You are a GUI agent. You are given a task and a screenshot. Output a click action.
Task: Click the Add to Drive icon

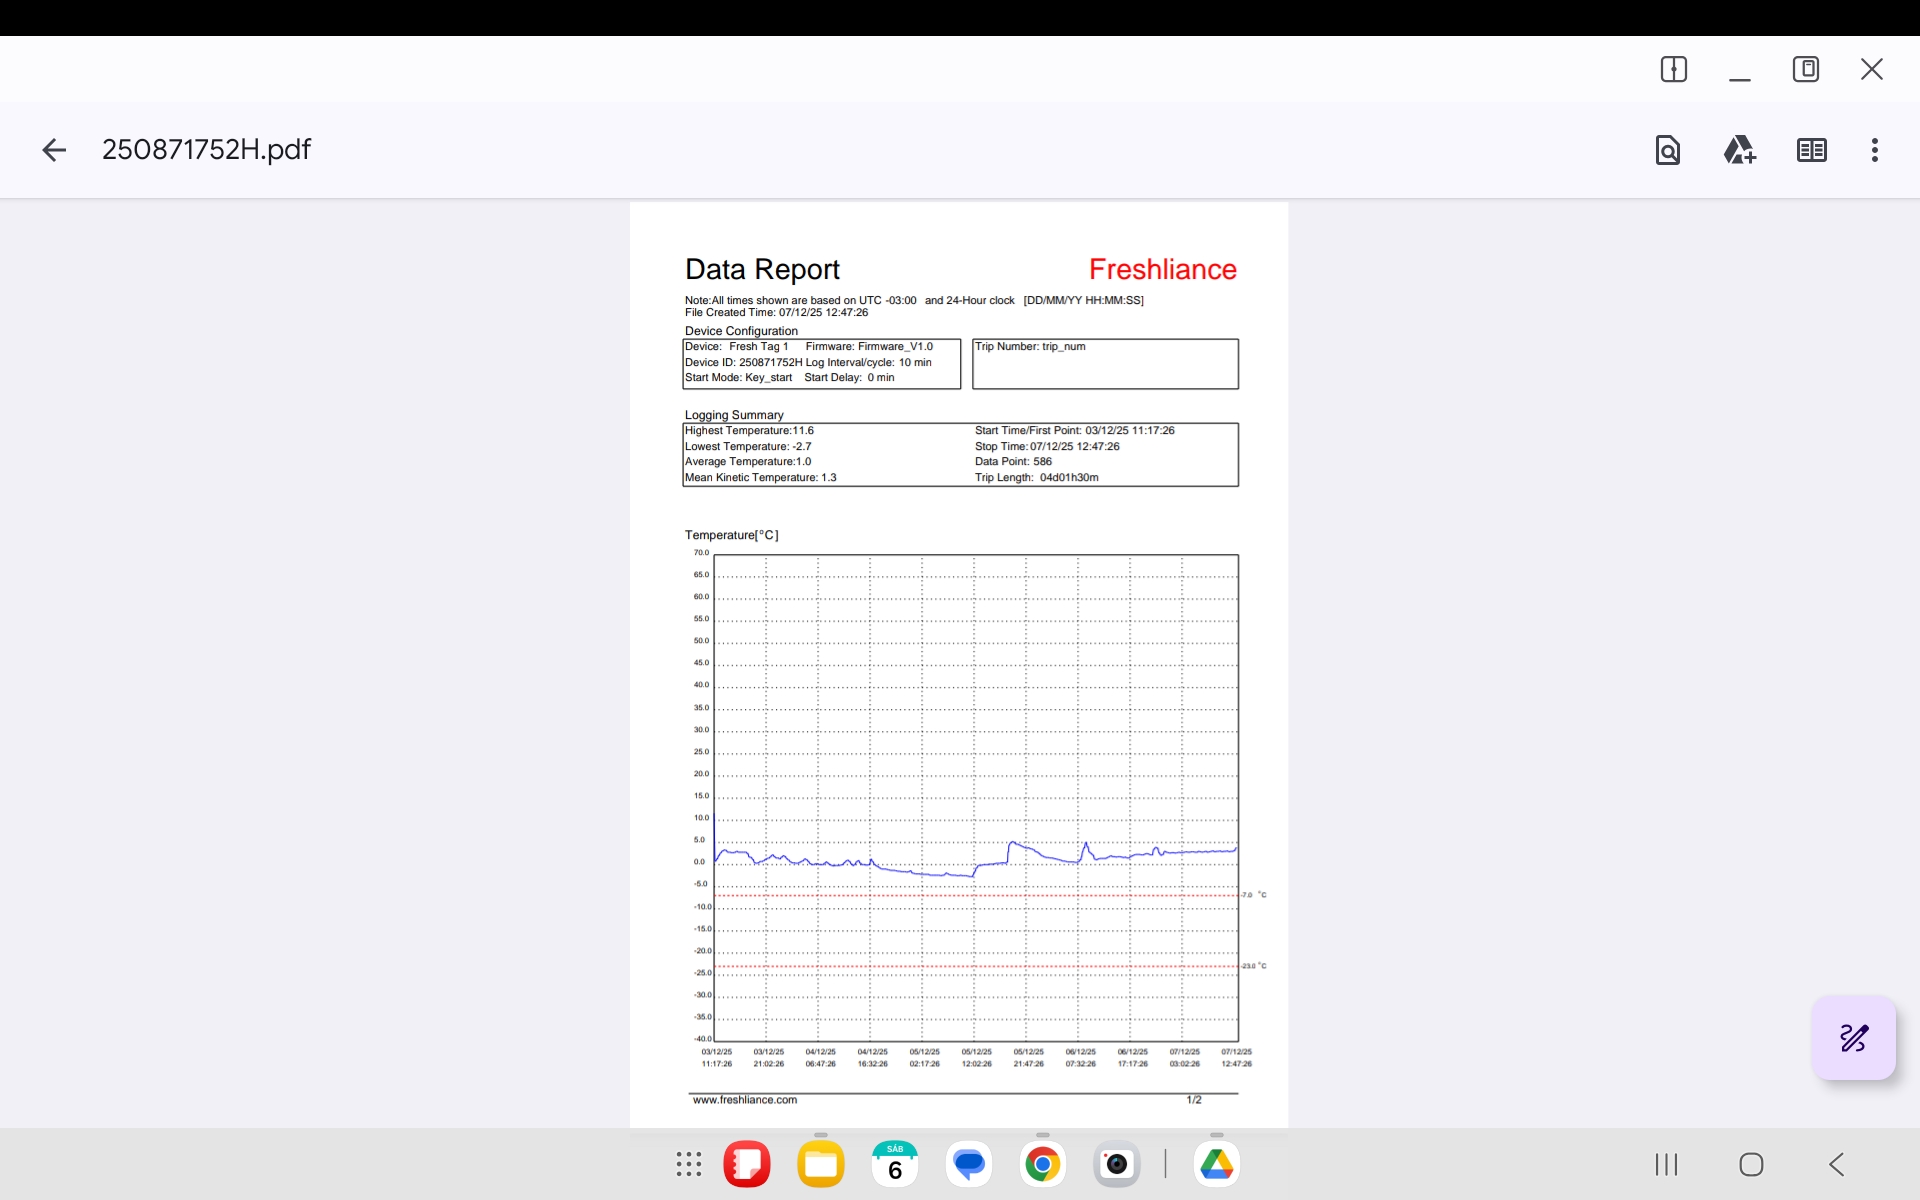click(1739, 150)
